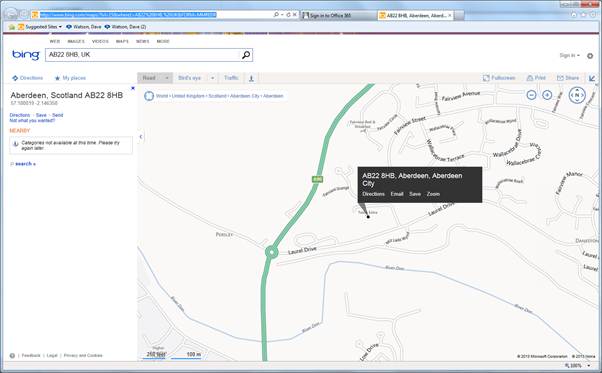Click the search magnifier icon in Bing box
Viewport: 602px width, 373px height.
coord(246,55)
